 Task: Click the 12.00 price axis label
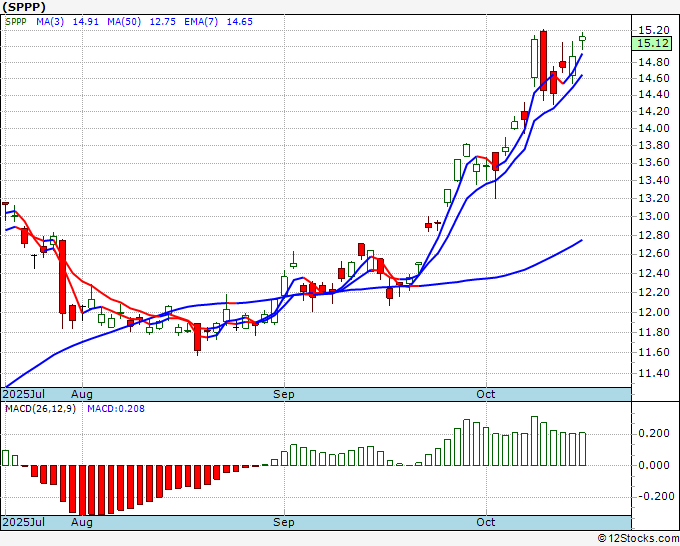[654, 312]
